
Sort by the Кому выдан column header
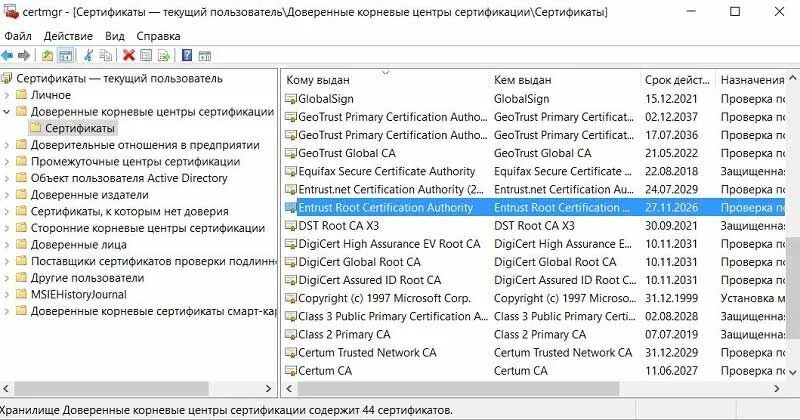point(385,80)
